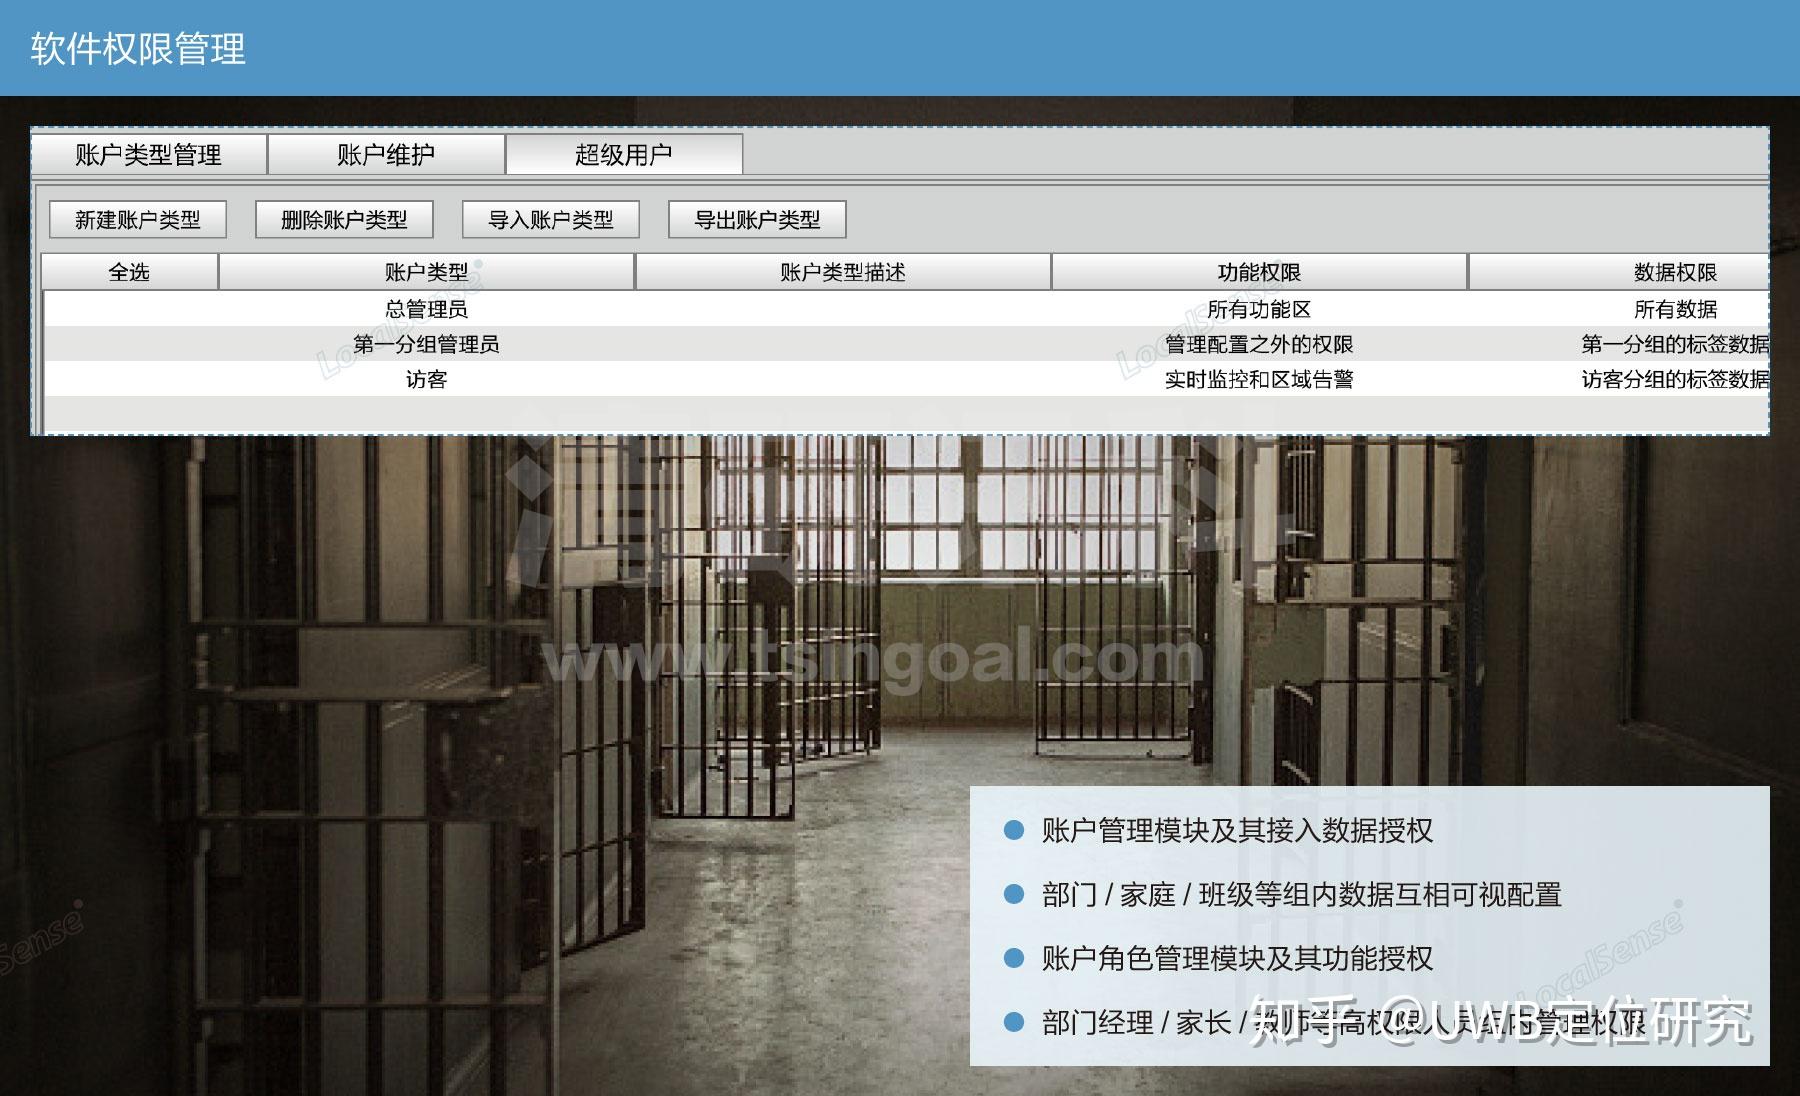Click the 实时监控和区域告警 cell

click(1259, 379)
